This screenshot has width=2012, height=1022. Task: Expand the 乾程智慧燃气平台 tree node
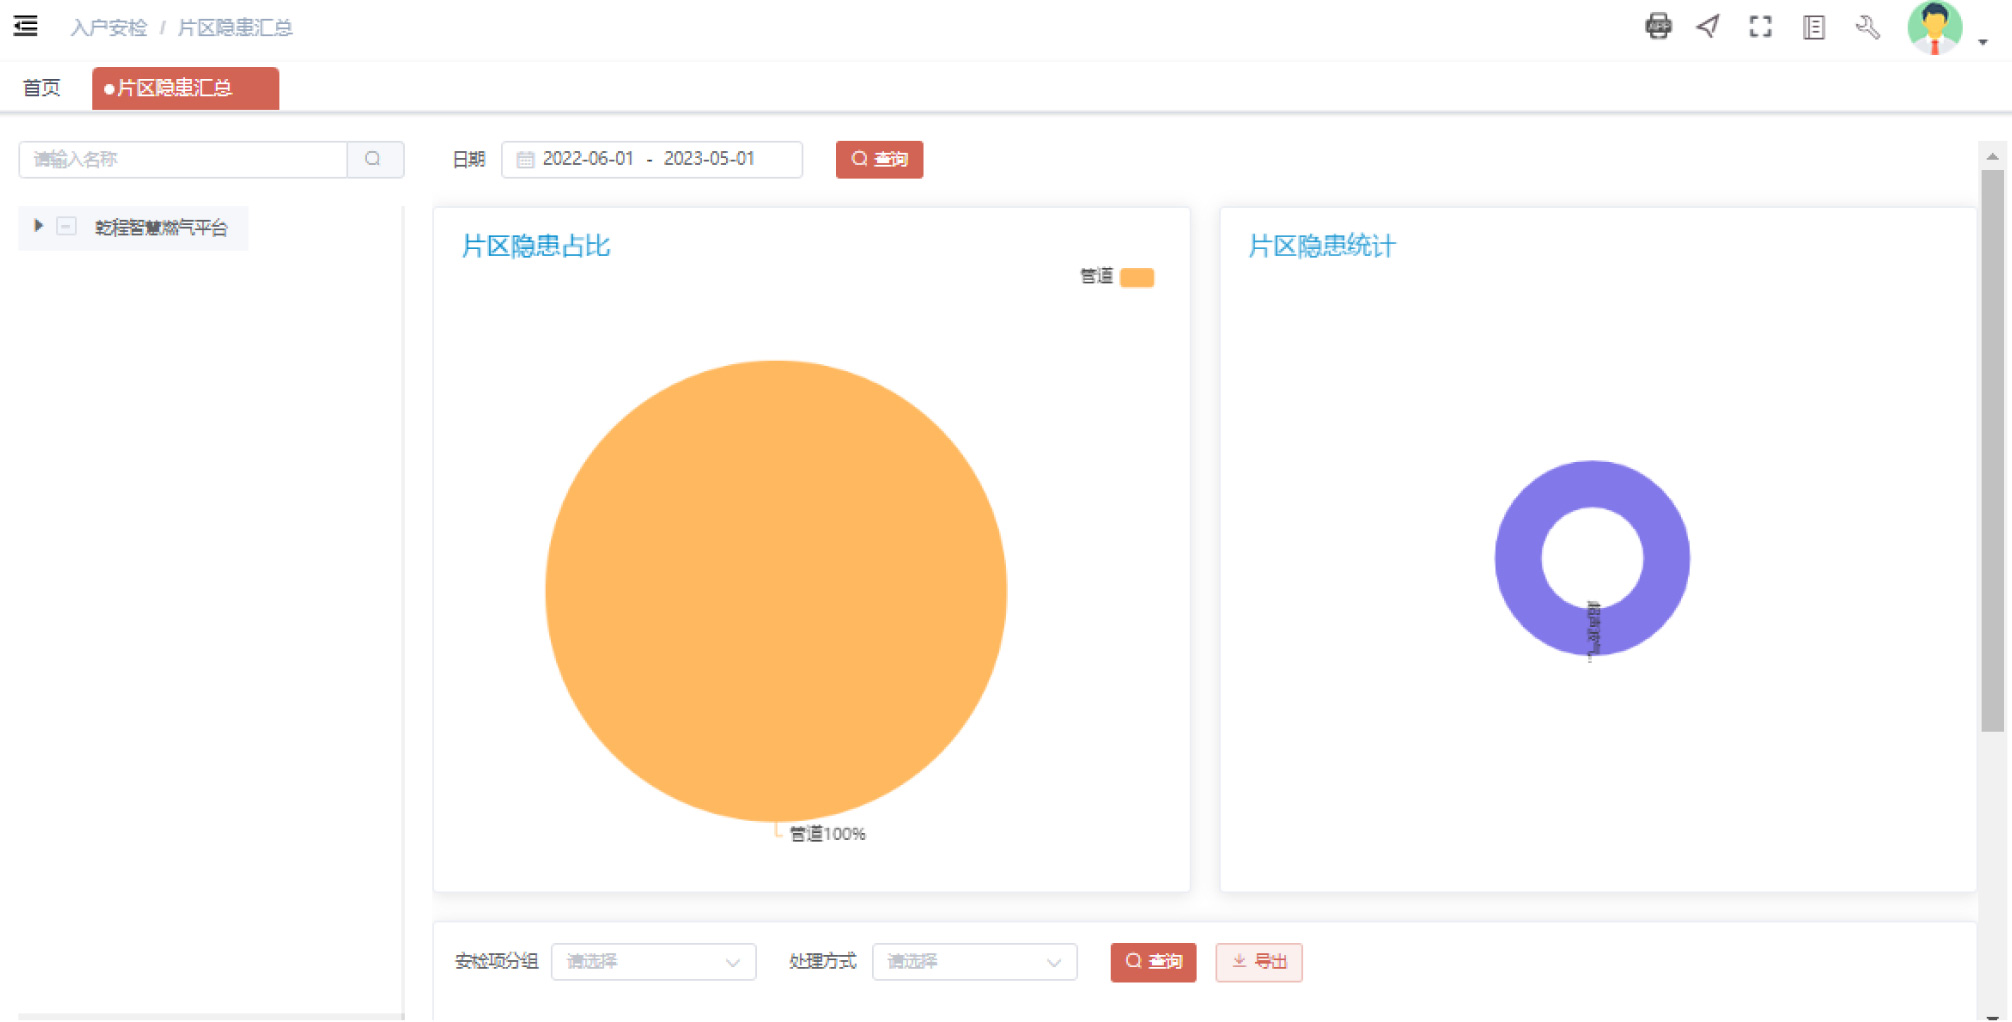(38, 226)
